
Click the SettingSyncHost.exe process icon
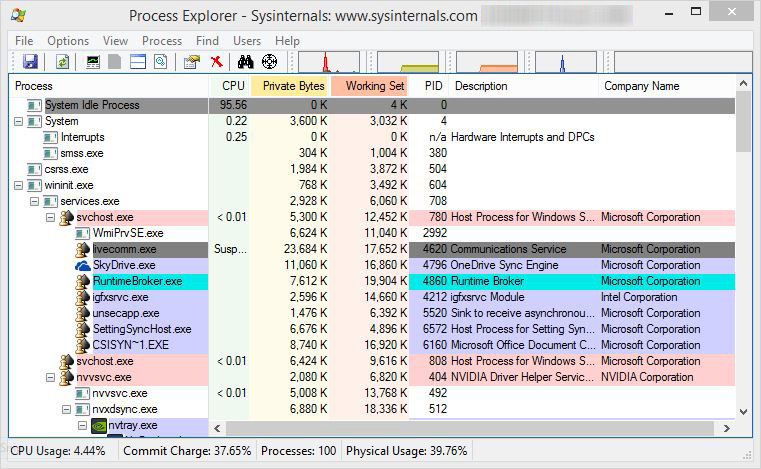(x=83, y=329)
